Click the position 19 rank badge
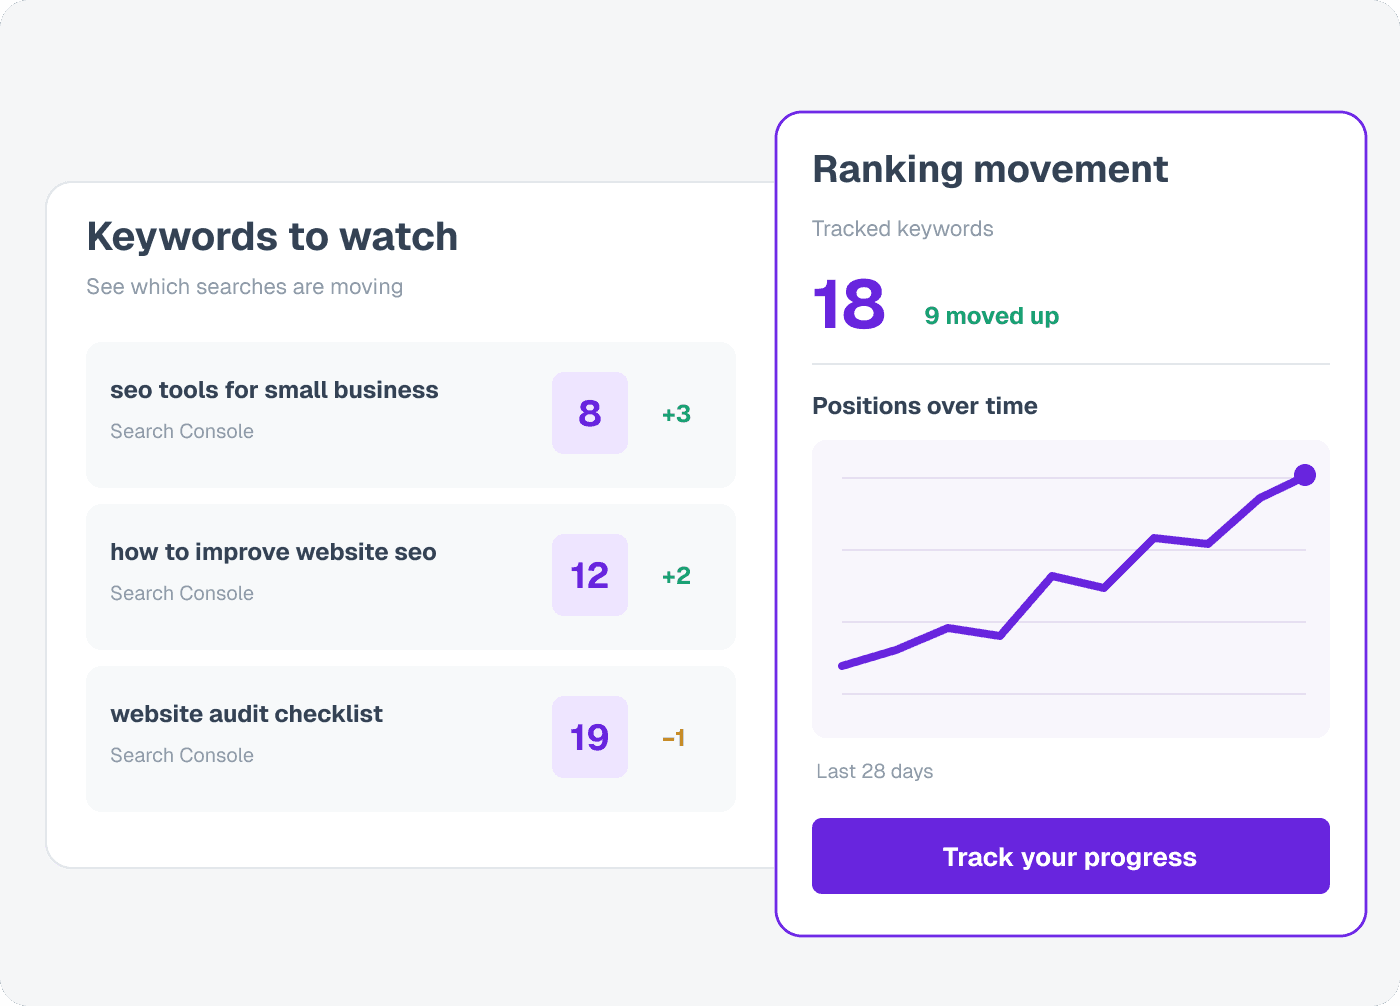 point(590,737)
